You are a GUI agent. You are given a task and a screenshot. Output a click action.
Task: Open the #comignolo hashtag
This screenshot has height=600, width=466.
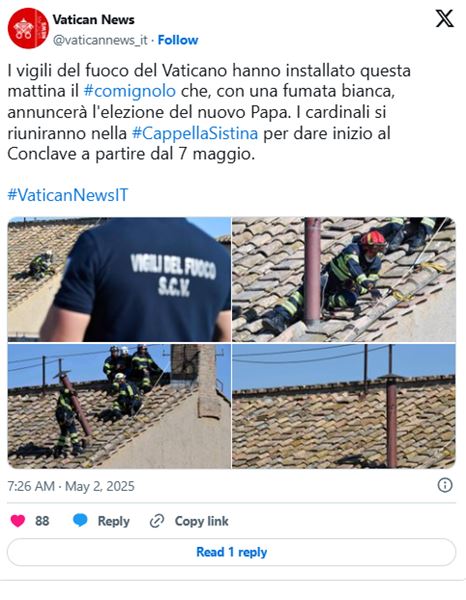(130, 91)
